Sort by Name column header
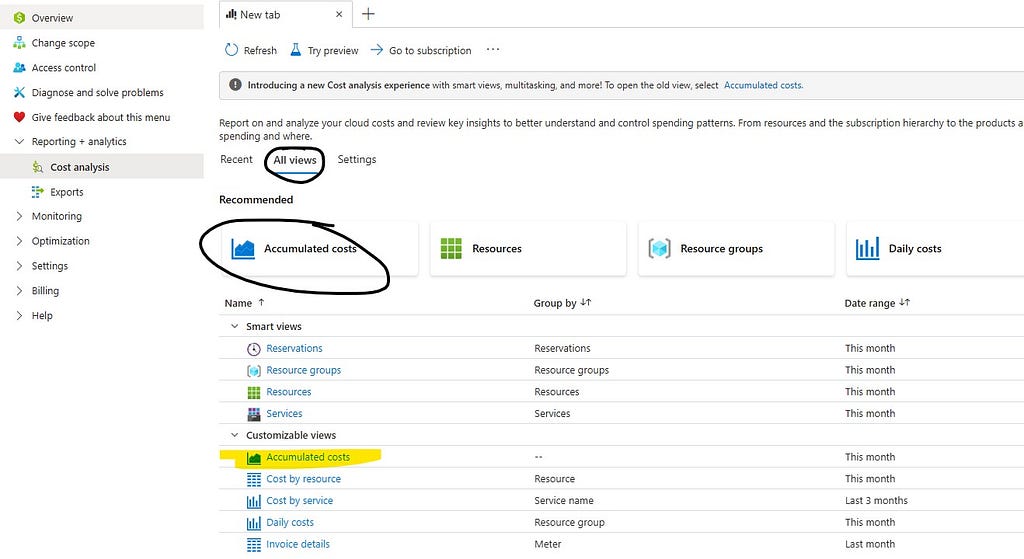The image size is (1024, 559). [x=245, y=303]
